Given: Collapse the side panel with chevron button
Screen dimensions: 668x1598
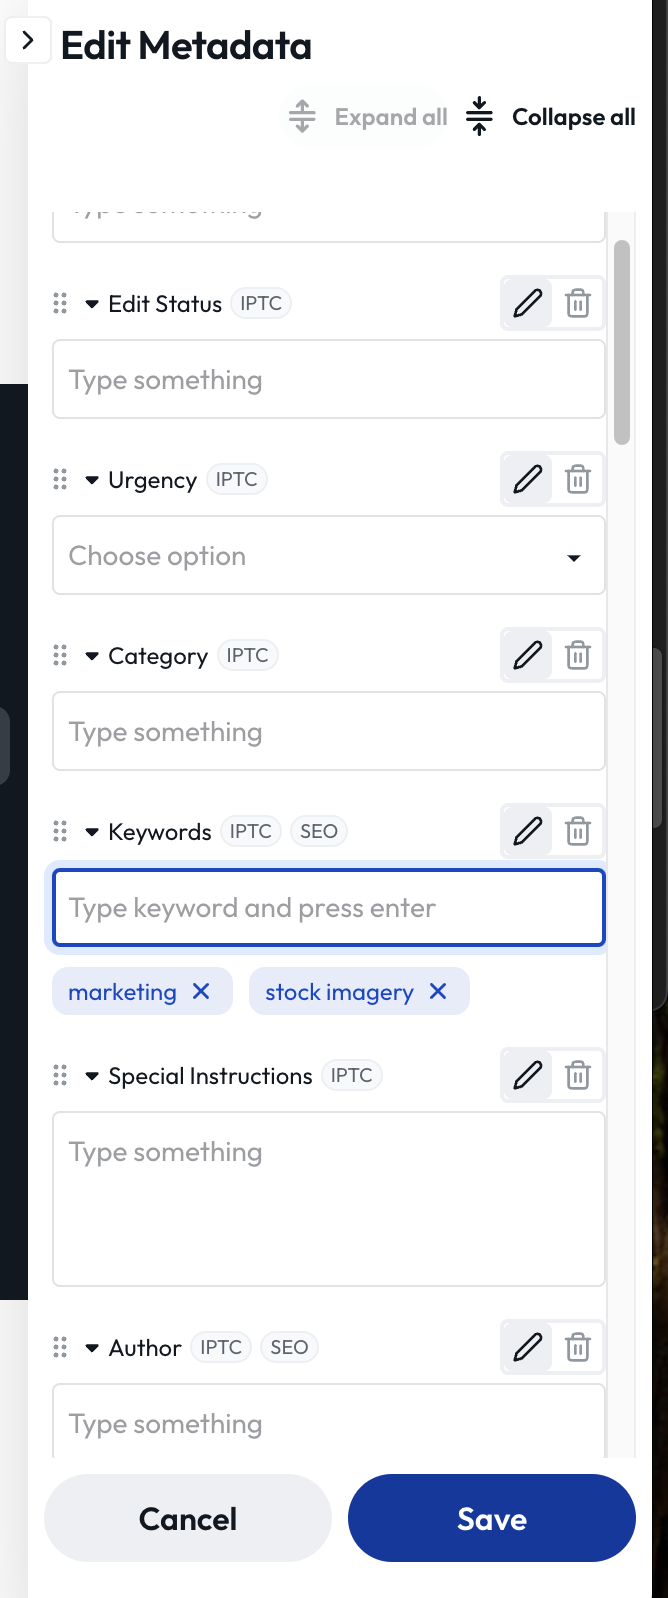Looking at the screenshot, I should (x=28, y=41).
